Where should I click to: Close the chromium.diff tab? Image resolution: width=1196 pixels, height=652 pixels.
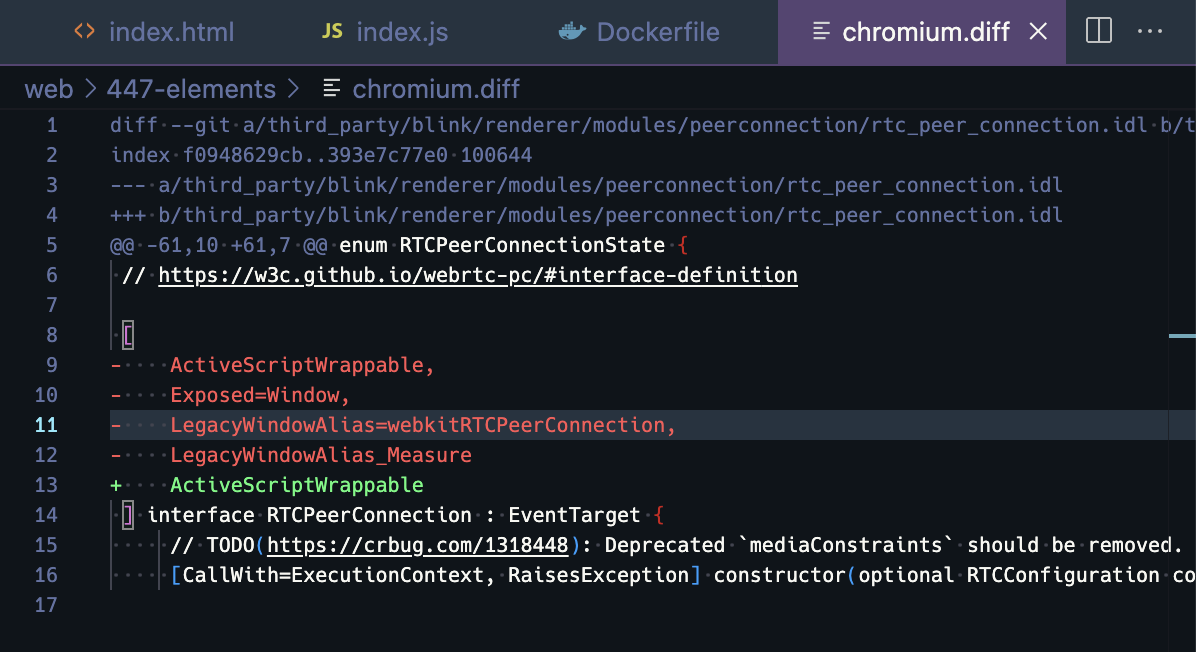(x=1038, y=32)
